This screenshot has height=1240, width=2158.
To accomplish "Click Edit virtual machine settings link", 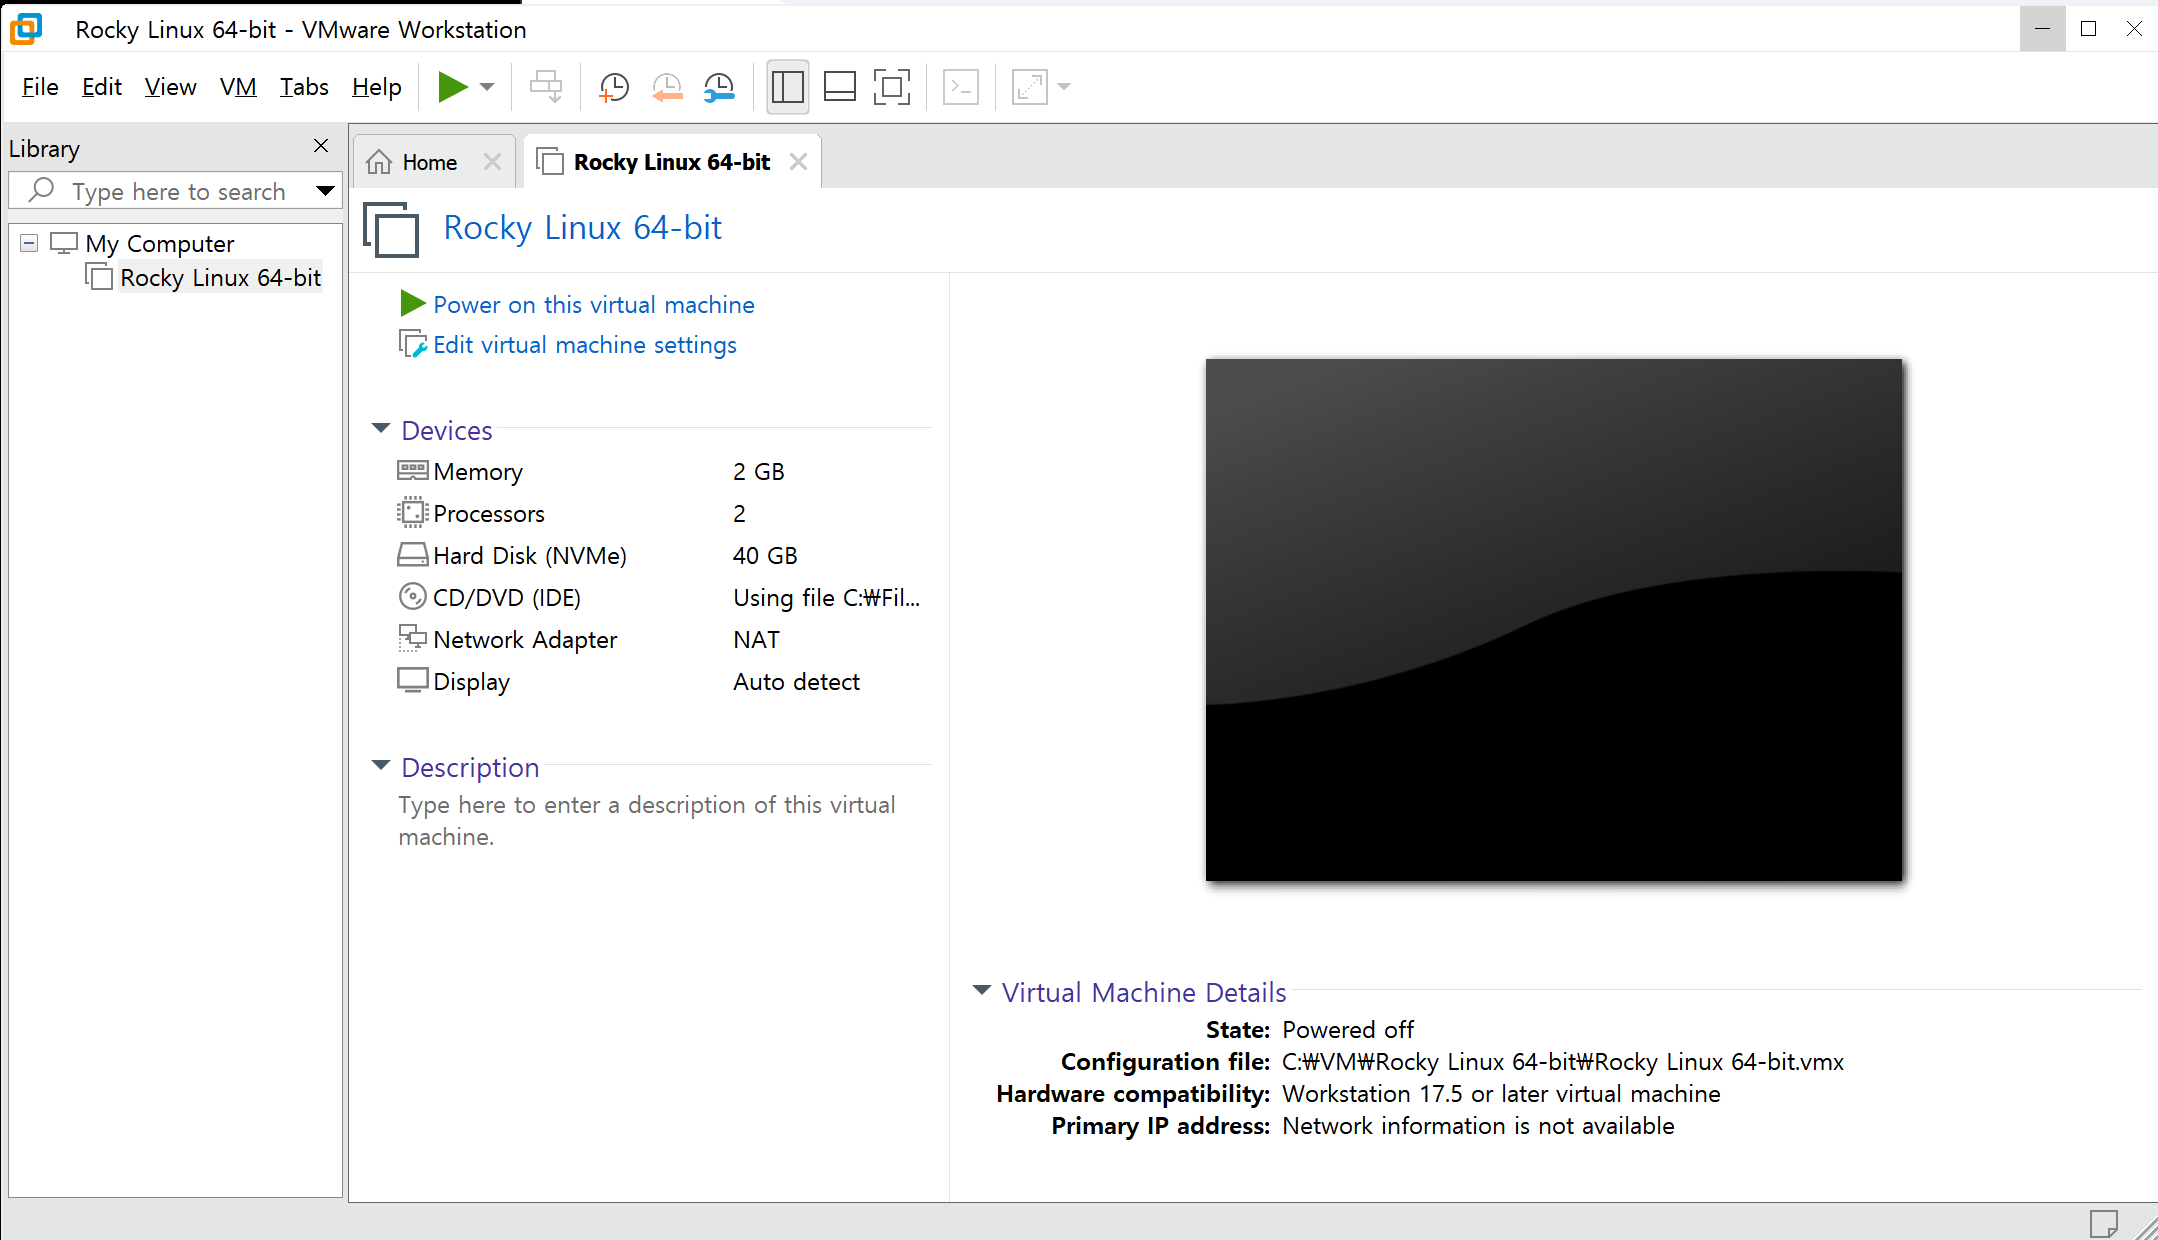I will point(584,345).
